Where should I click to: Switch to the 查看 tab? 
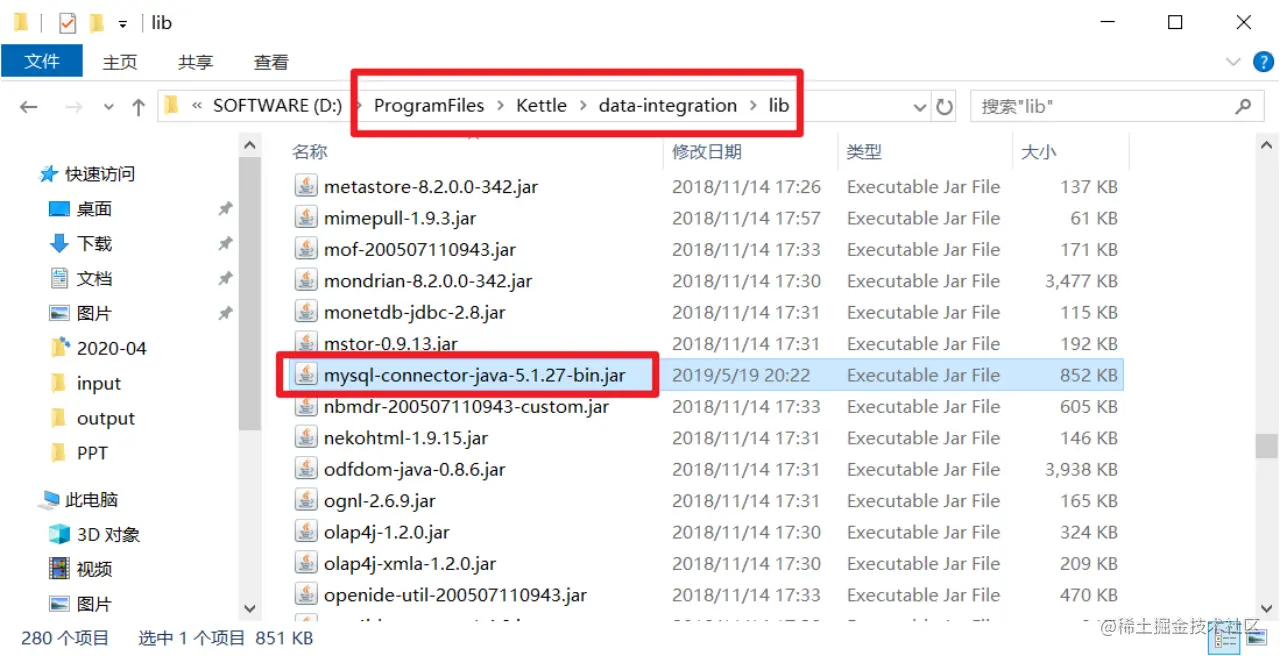coord(271,62)
